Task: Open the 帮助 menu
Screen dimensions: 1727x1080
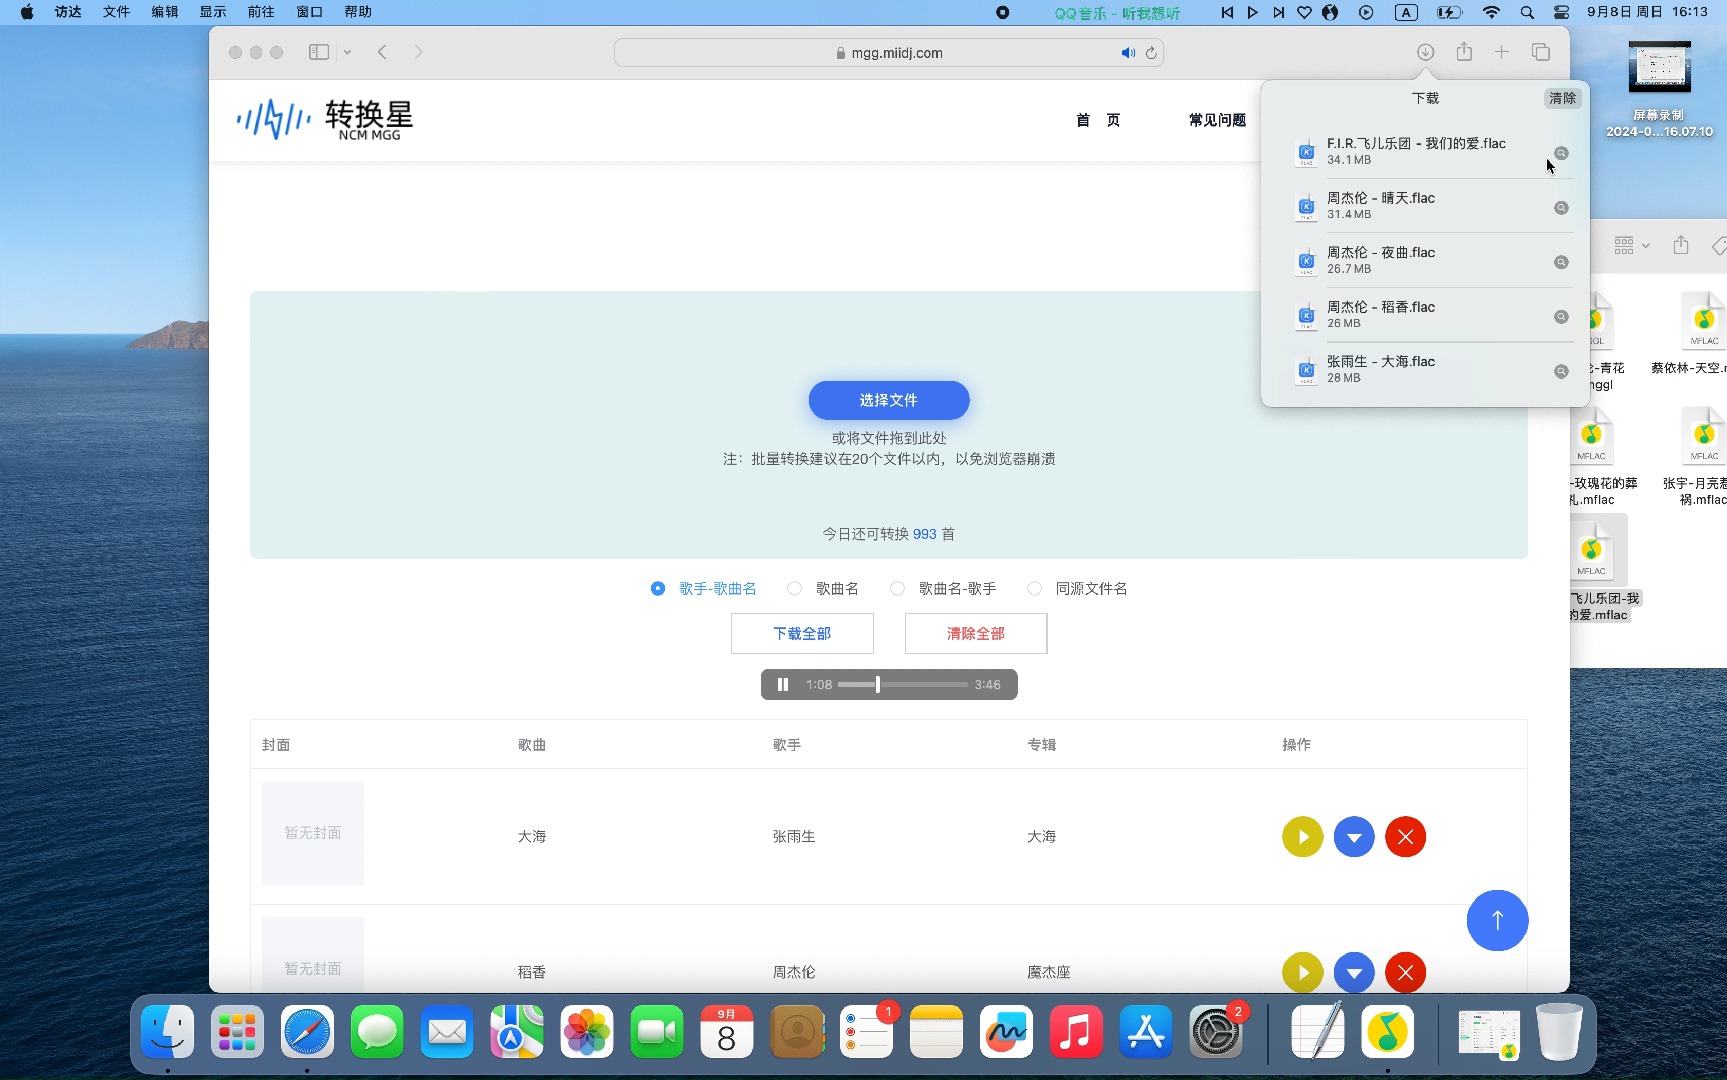Action: 358,12
